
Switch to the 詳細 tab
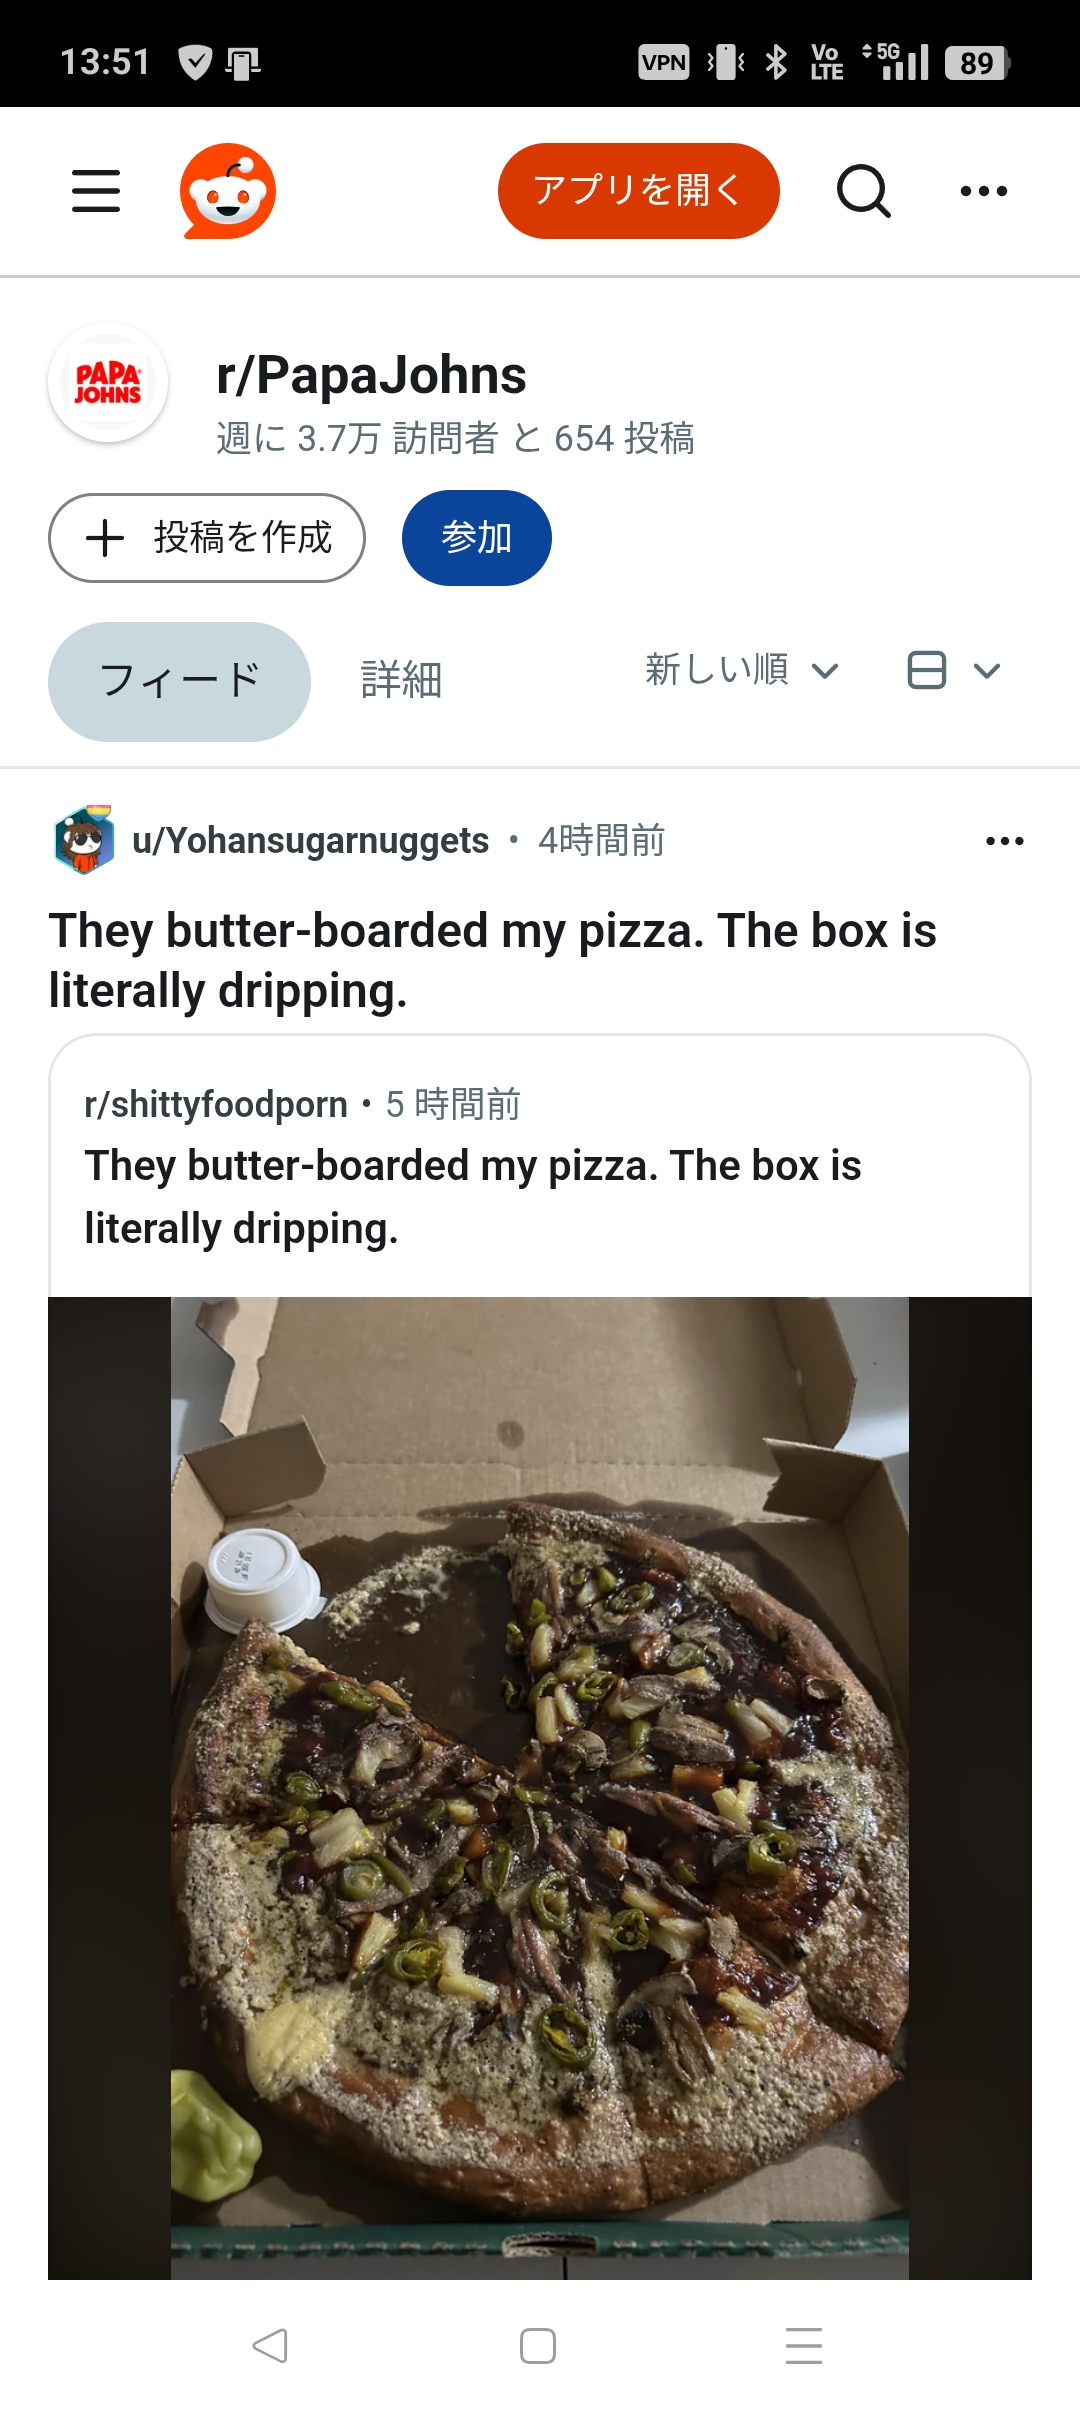coord(401,681)
